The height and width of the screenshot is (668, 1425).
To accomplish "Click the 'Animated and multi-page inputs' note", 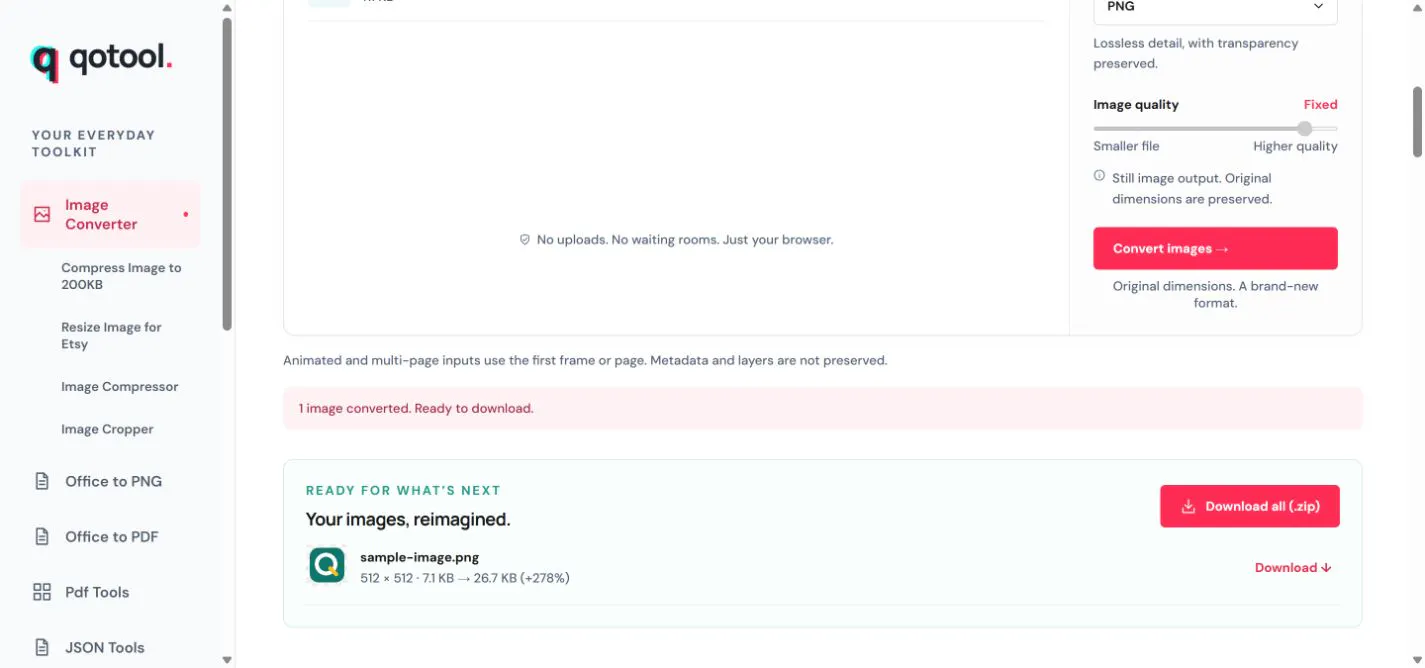I will [x=585, y=360].
